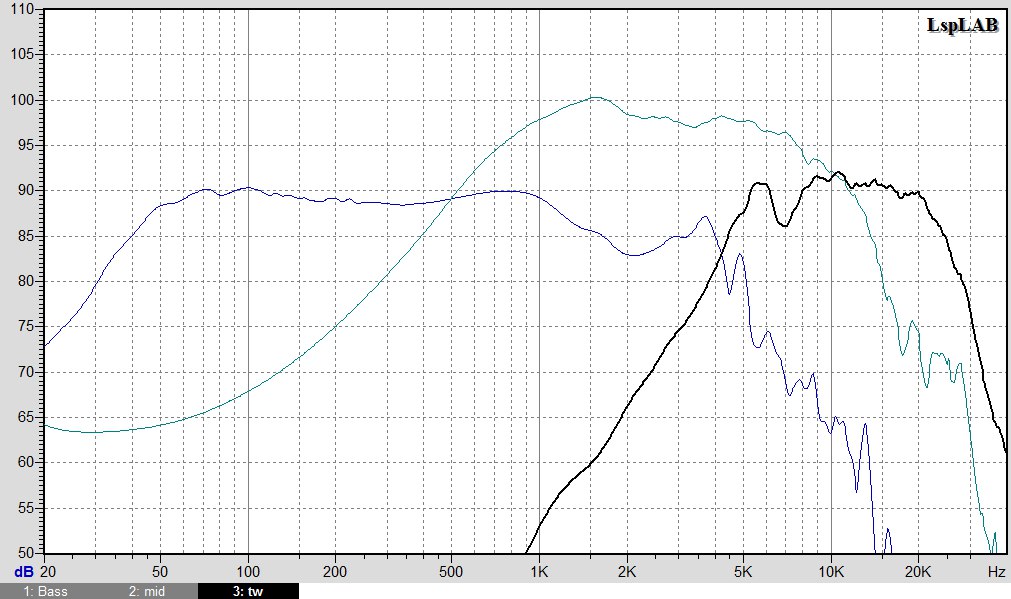Viewport: 1011px width, 599px height.
Task: Click the '200' frequency axis label
Action: click(335, 571)
